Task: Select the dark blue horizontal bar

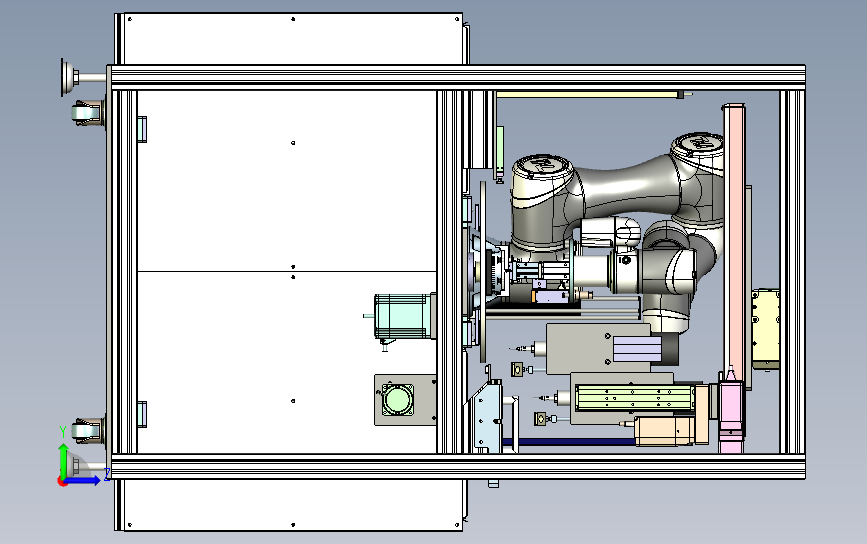Action: [x=570, y=442]
